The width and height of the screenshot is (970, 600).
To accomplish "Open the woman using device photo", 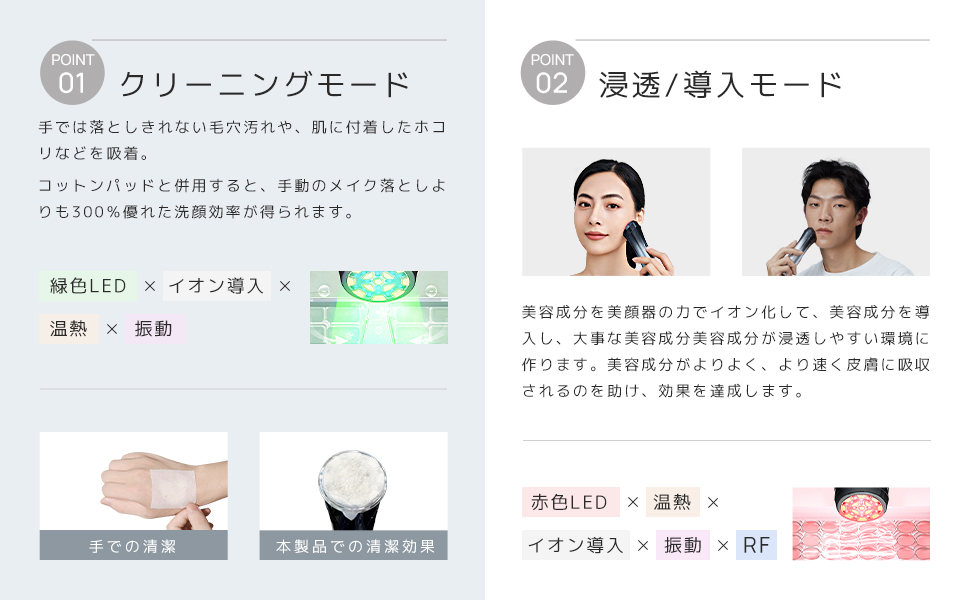I will 616,212.
